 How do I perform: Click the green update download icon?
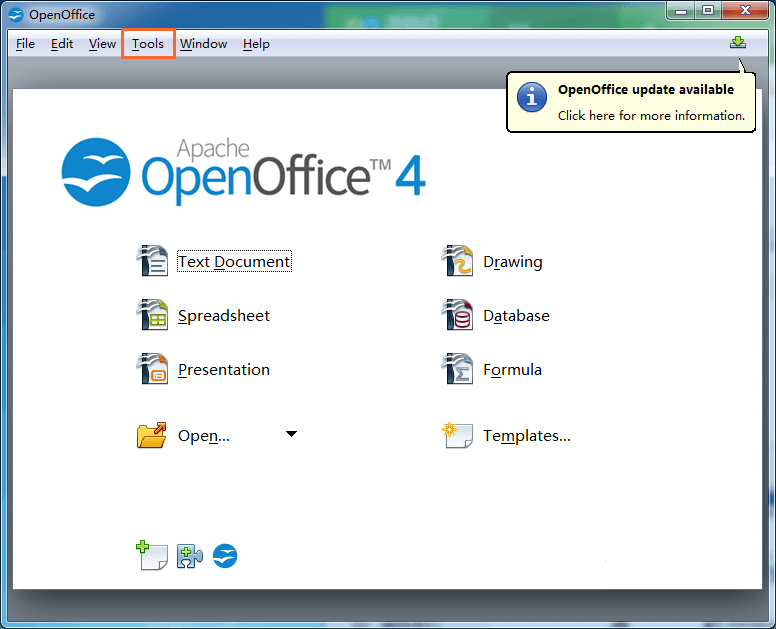coord(738,43)
